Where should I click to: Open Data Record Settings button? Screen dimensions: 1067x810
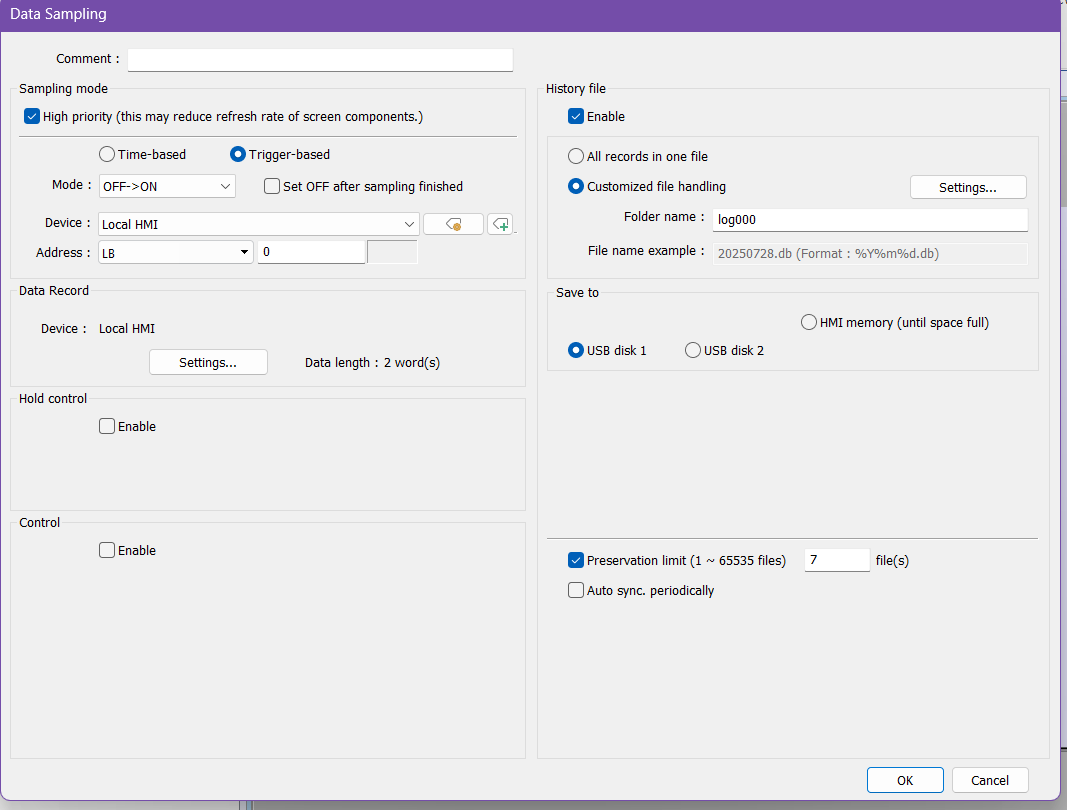[208, 362]
